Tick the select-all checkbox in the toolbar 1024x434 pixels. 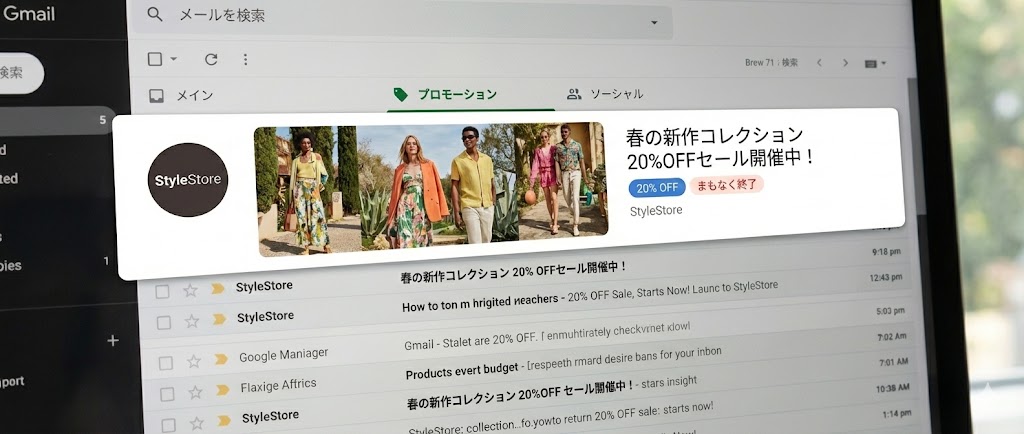(155, 59)
